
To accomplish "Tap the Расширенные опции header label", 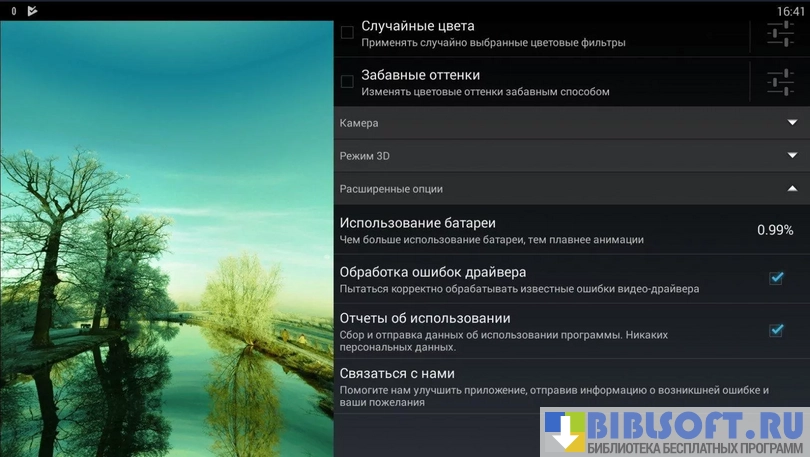I will (391, 188).
